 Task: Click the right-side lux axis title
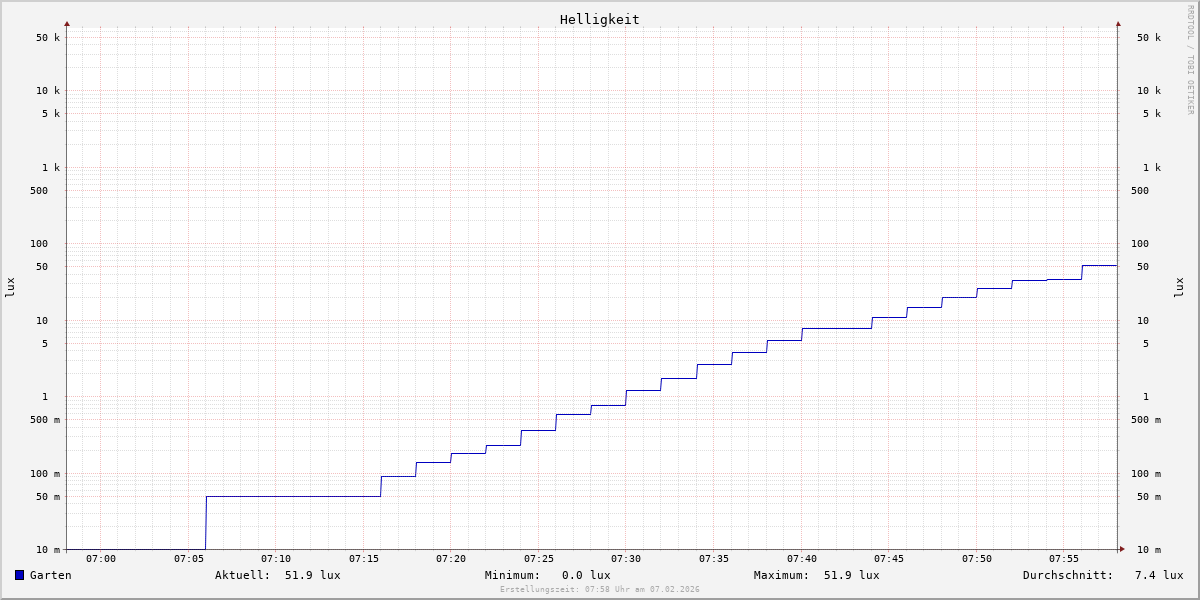(x=1179, y=287)
